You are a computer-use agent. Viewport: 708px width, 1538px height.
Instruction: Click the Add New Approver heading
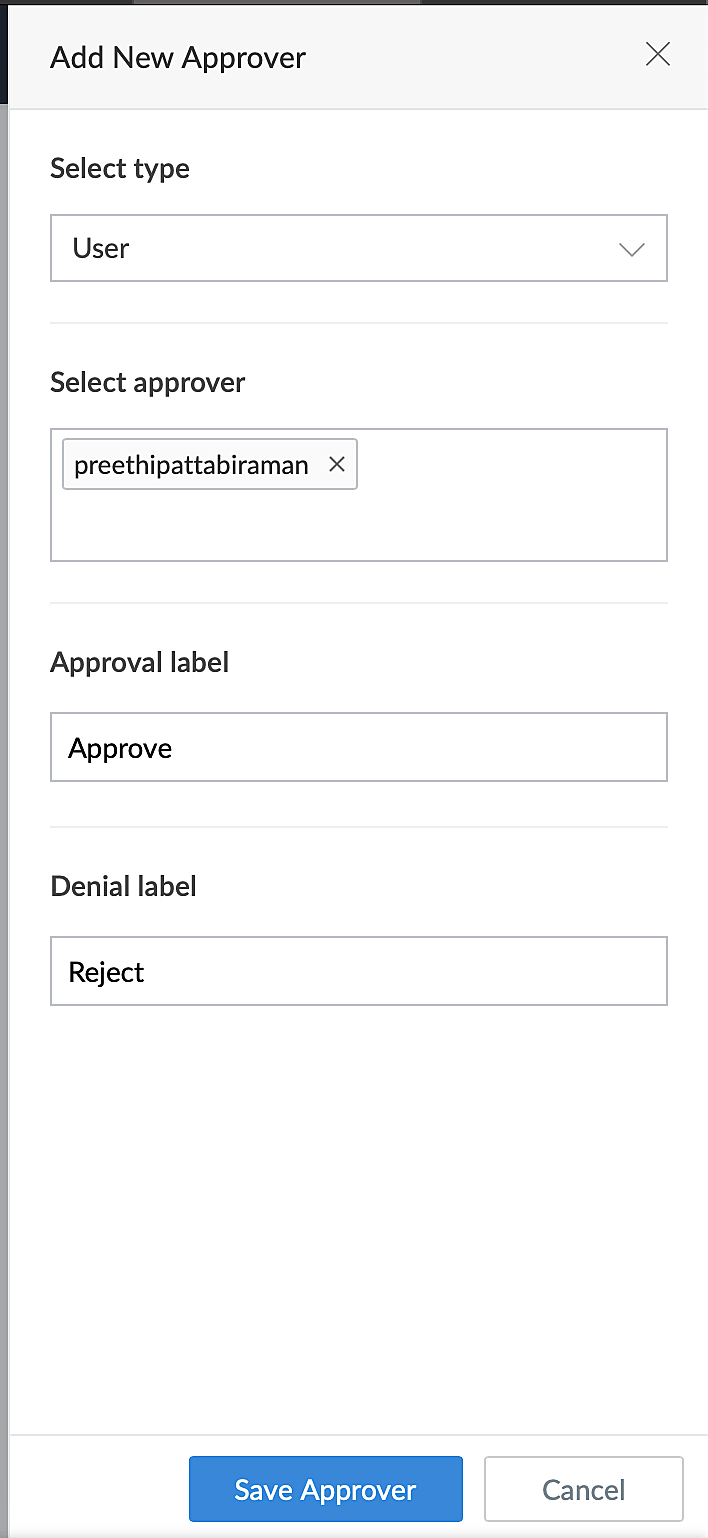(x=178, y=58)
